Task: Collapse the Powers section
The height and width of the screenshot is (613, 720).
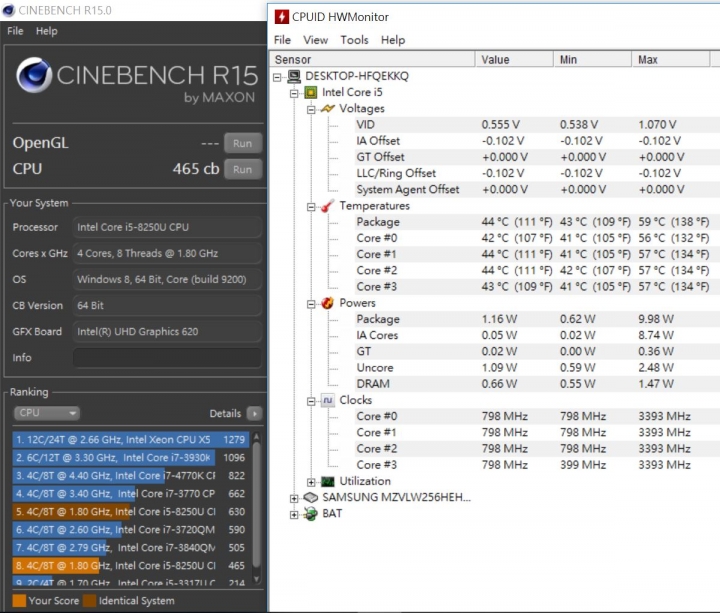Action: [311, 304]
